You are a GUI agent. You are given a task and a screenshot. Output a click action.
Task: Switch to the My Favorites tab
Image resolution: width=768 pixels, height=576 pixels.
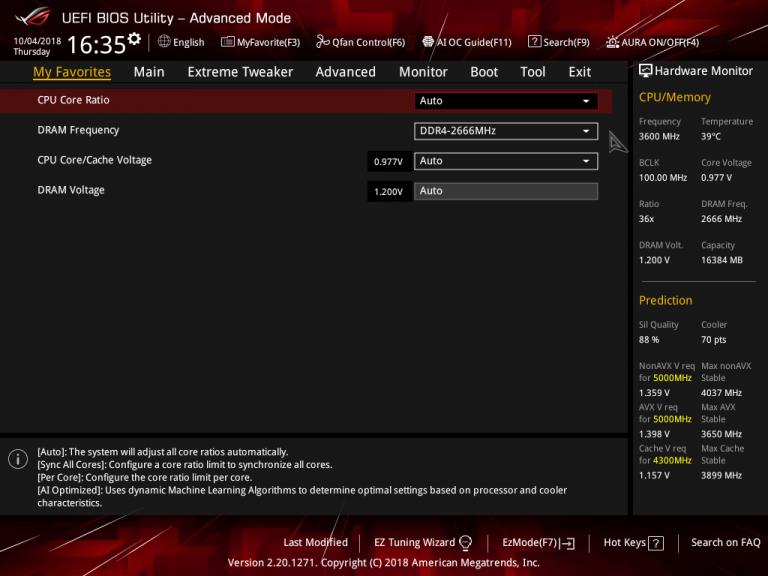72,72
